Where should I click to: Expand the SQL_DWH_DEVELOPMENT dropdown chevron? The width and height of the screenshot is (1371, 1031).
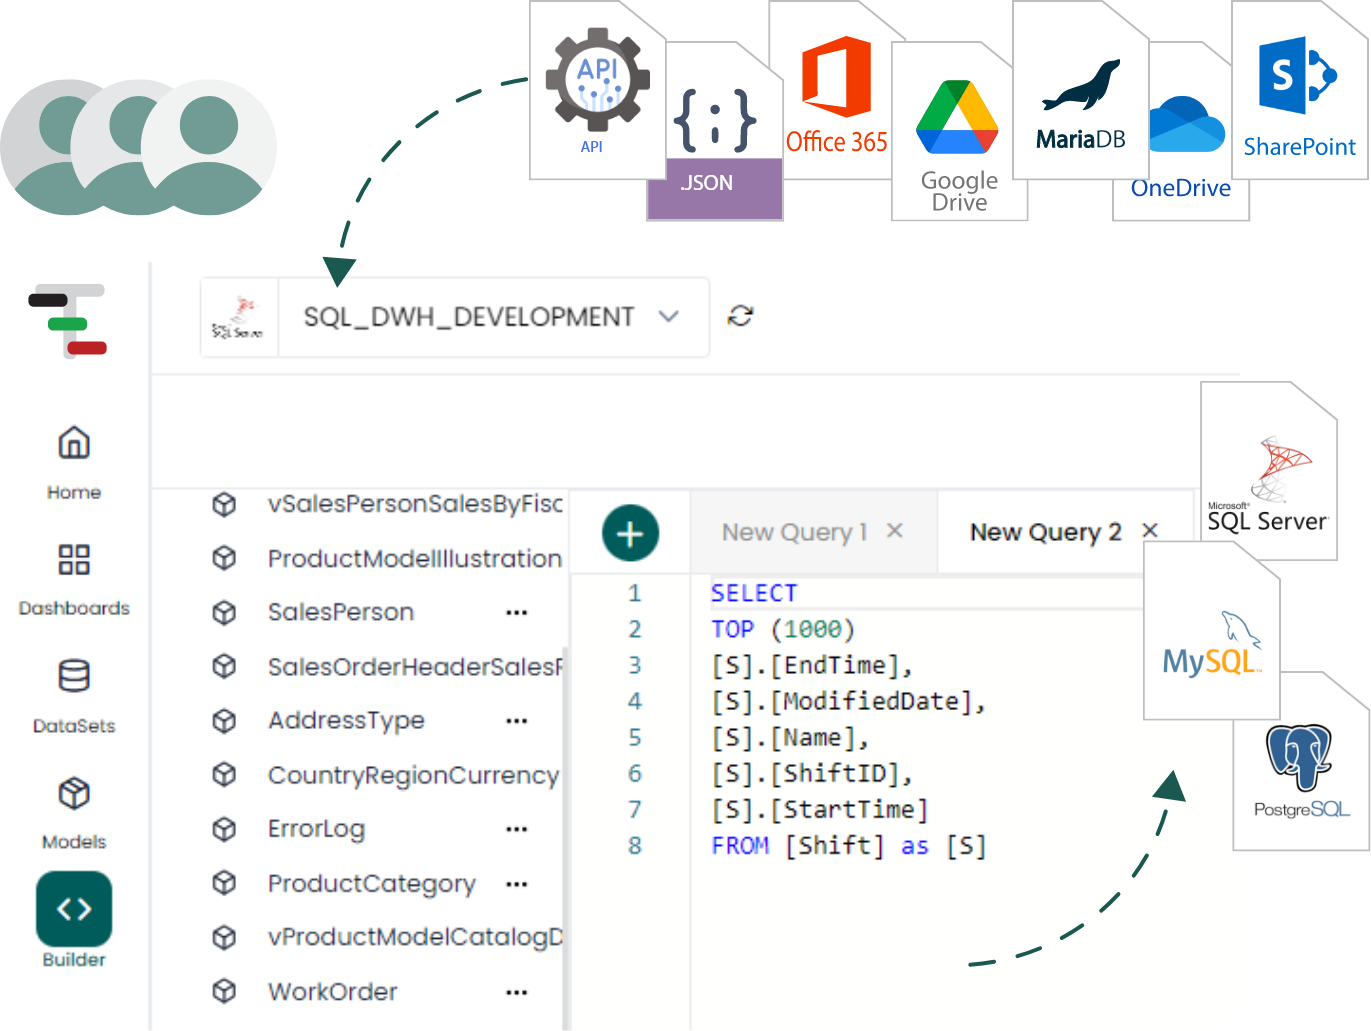click(x=669, y=317)
